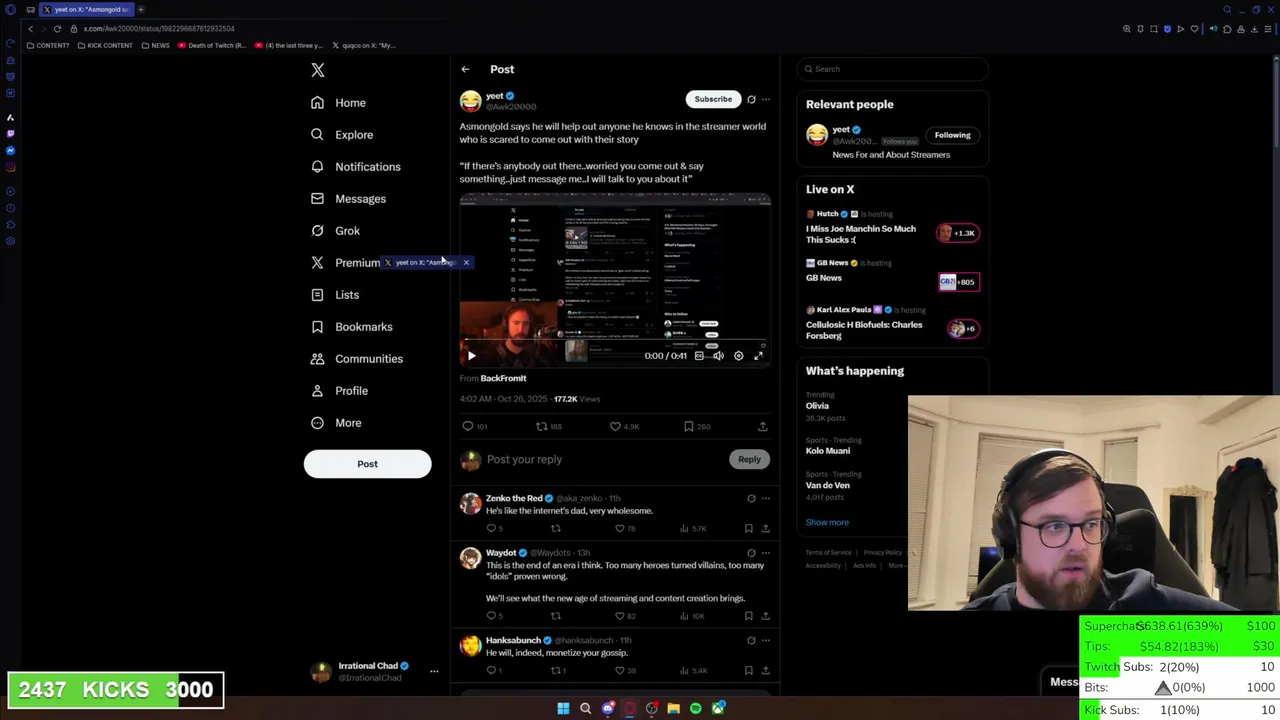
Task: Reply to the main post via comment icon
Action: tap(468, 426)
